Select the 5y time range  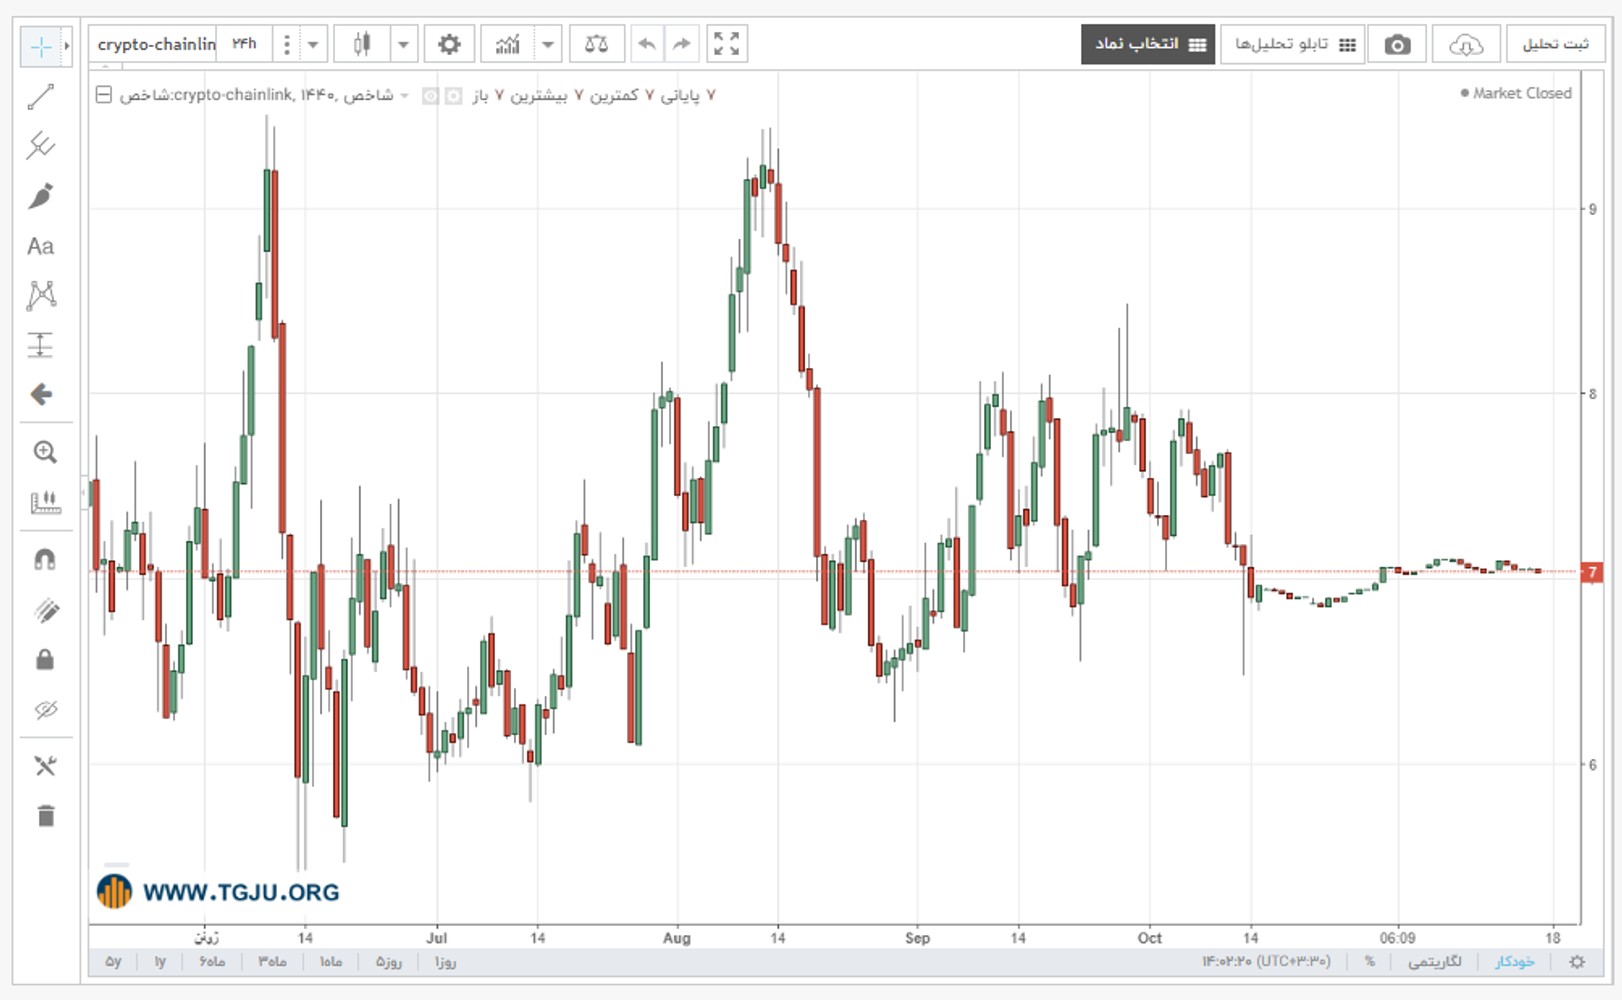(x=113, y=962)
